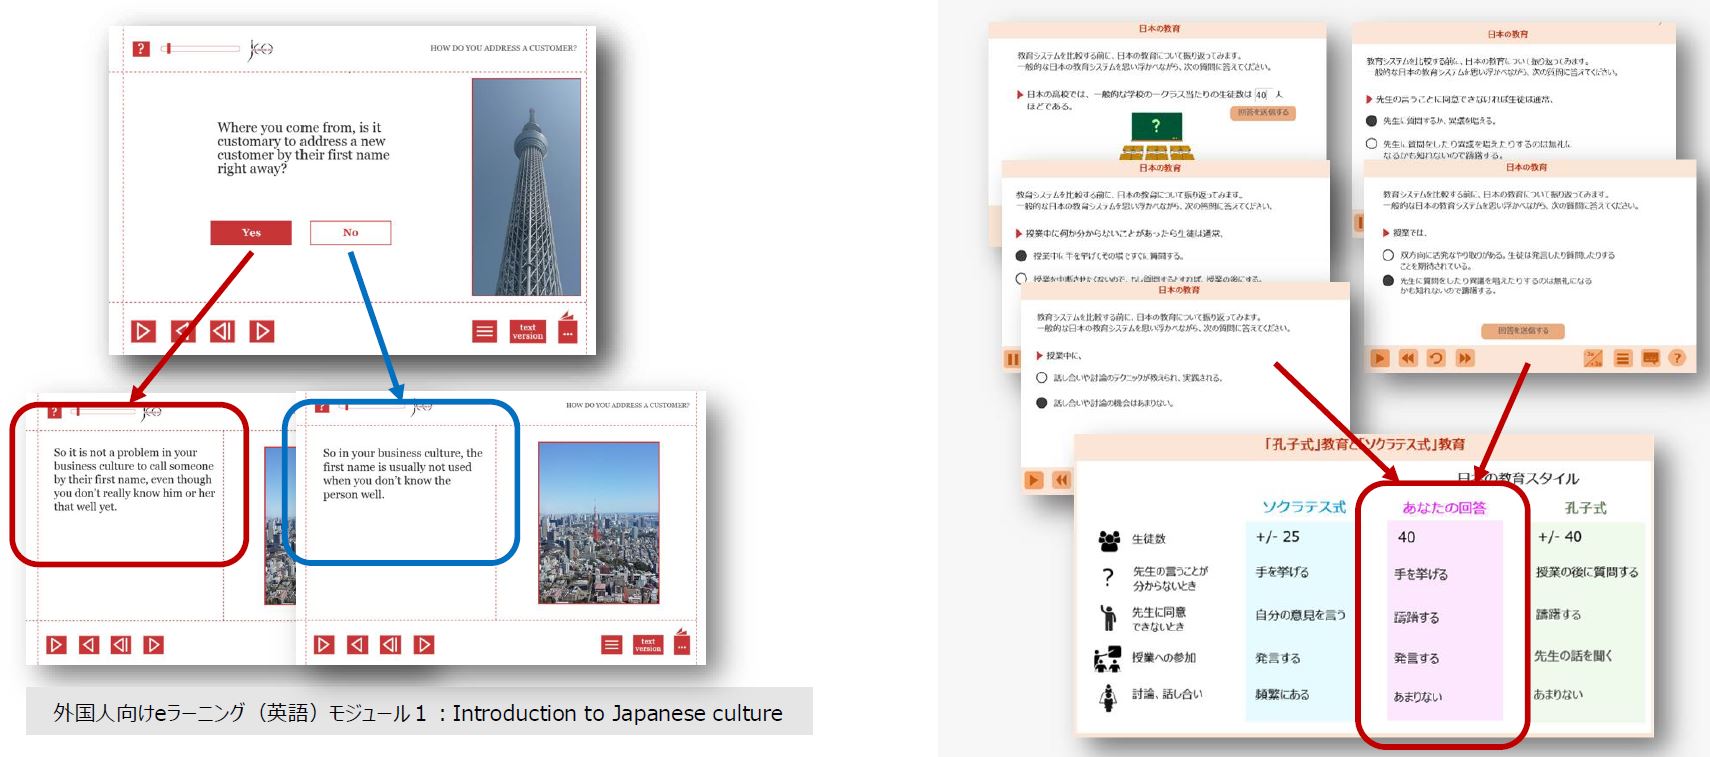
Task: Click the orange fast-forward button on the 授業では slide
Action: tap(1465, 358)
